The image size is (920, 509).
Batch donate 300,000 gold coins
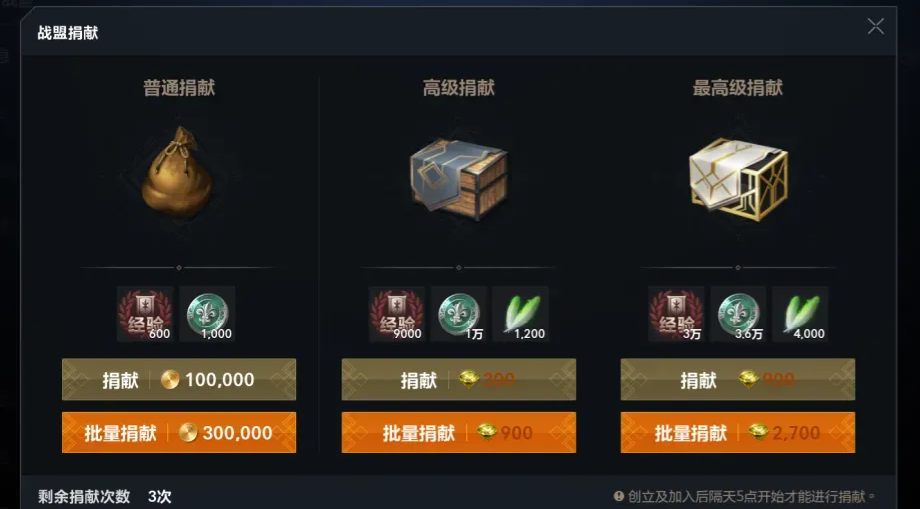click(179, 433)
